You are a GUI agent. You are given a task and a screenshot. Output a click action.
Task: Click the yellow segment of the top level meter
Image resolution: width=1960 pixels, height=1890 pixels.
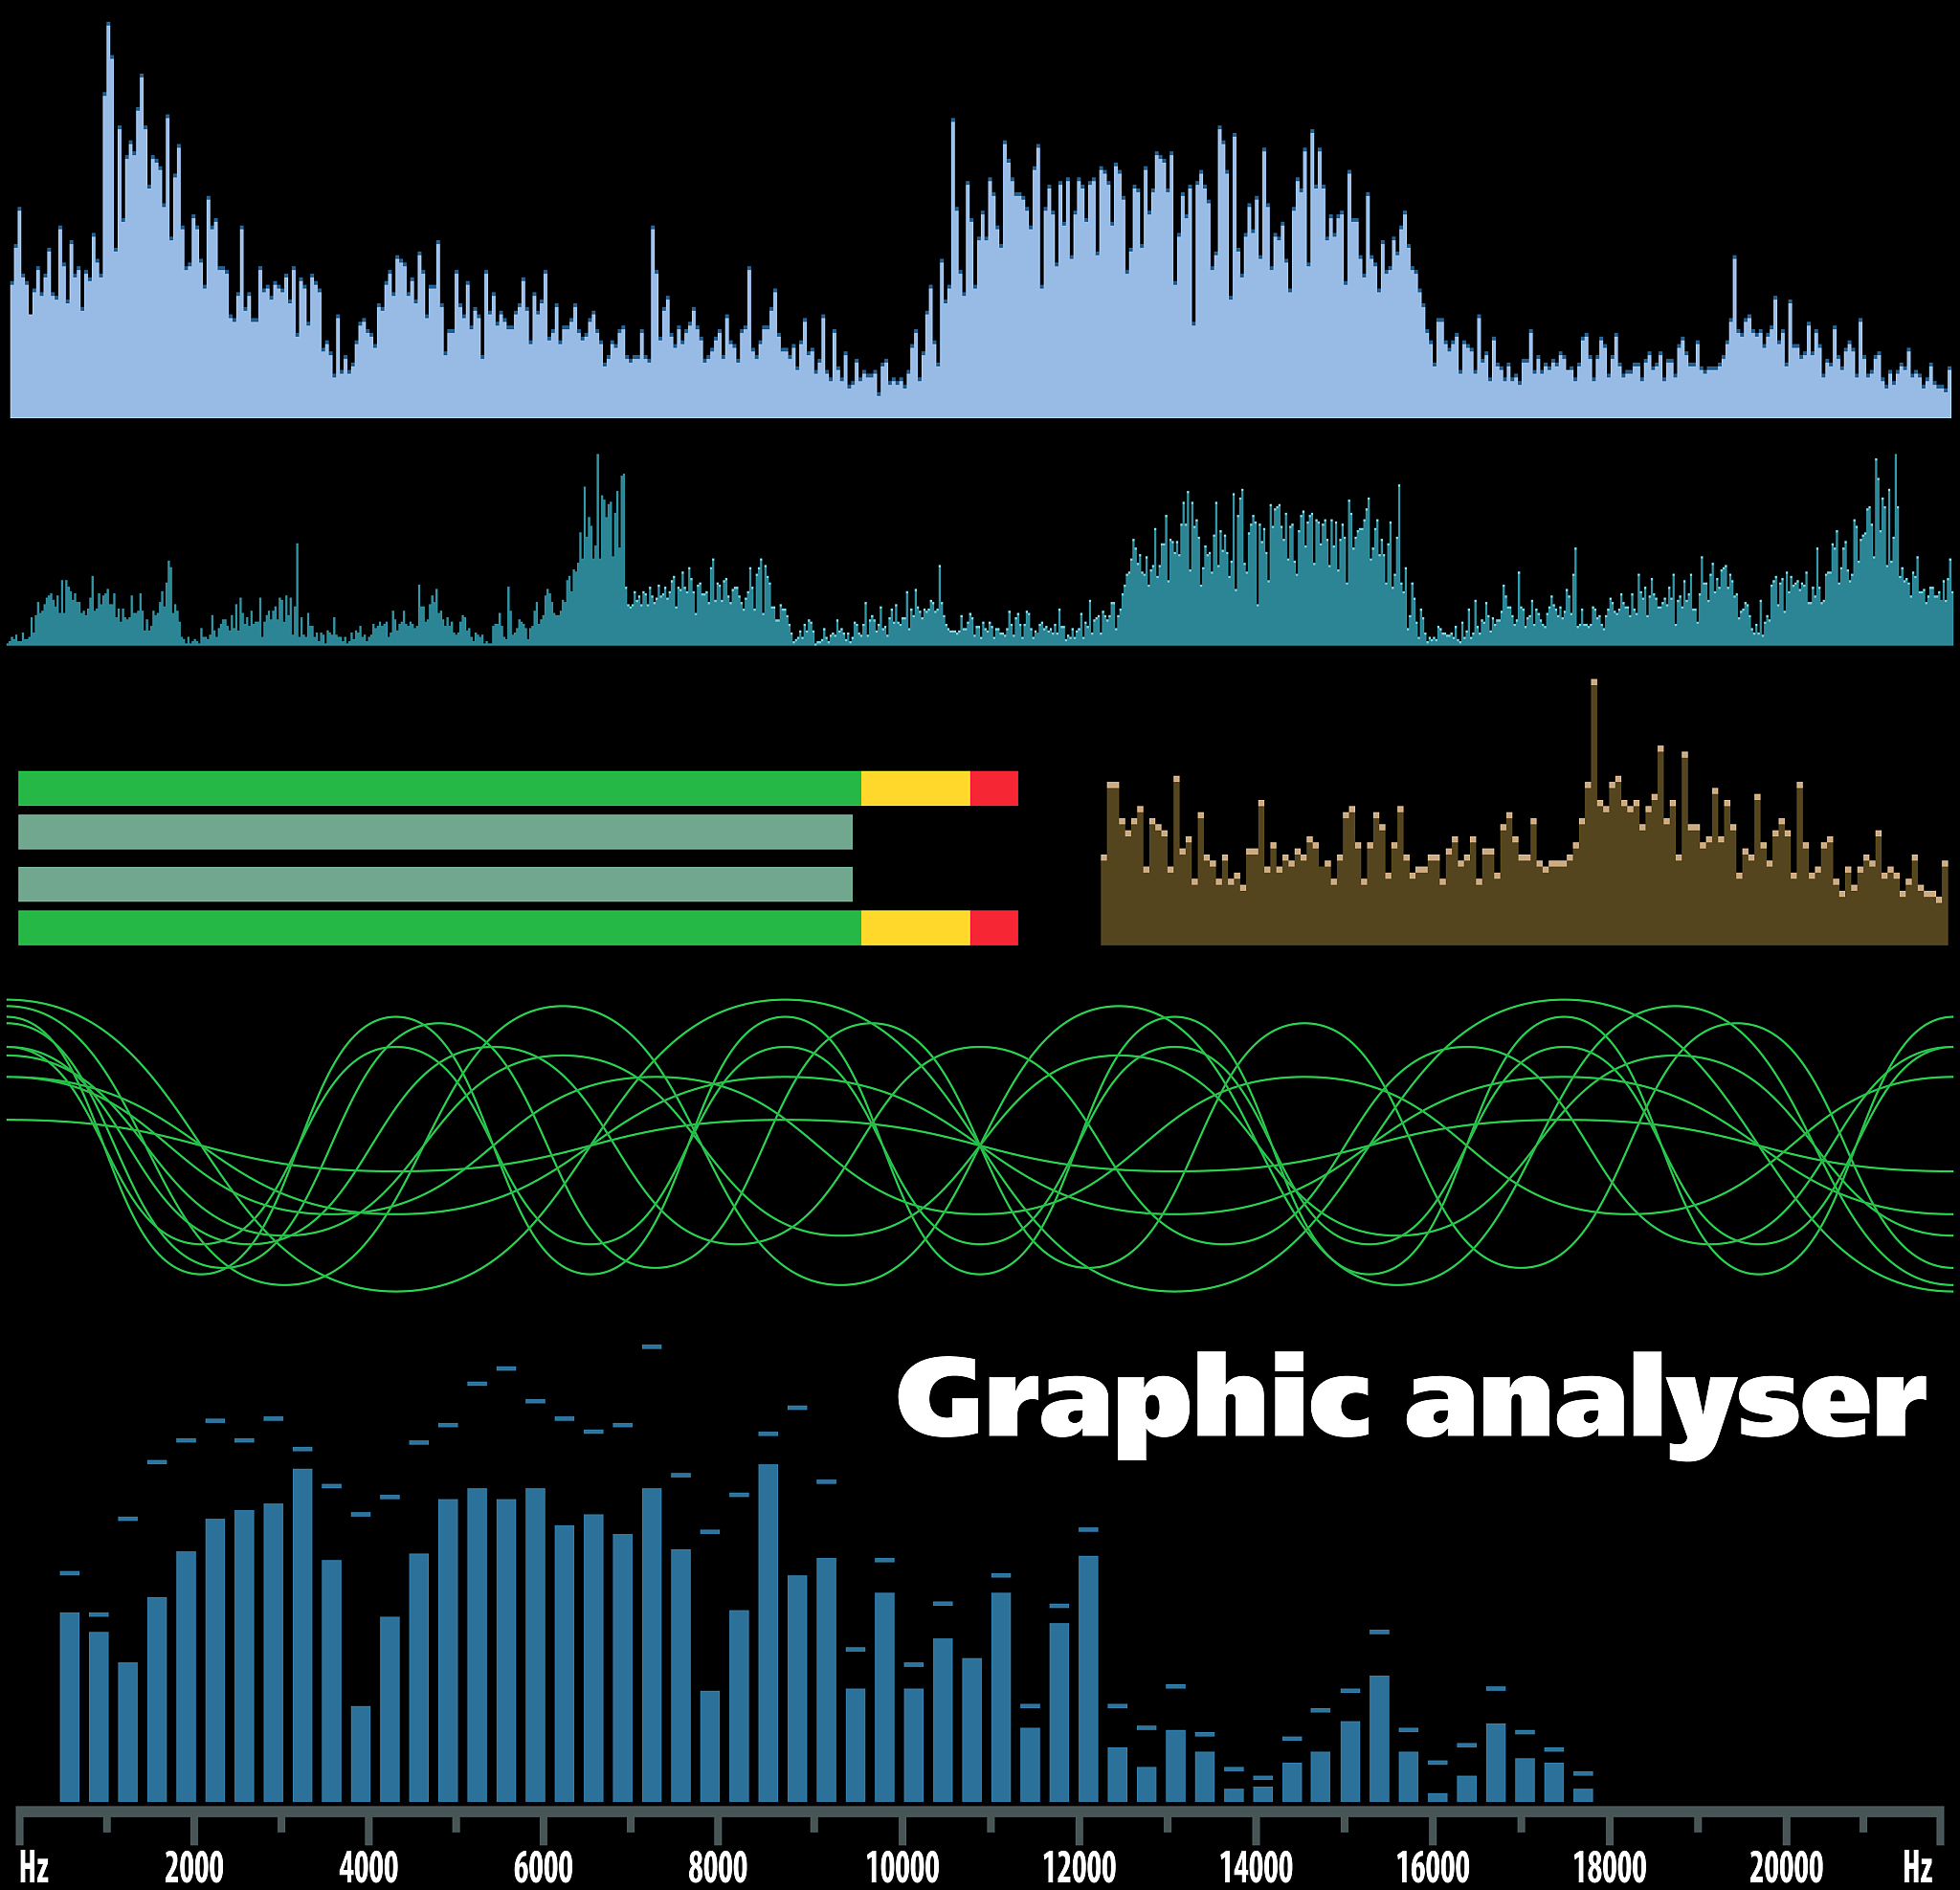click(915, 788)
